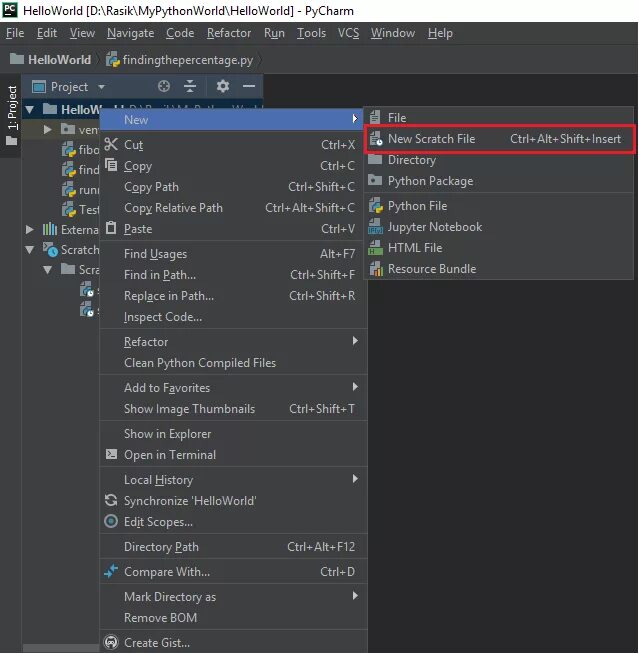Click the Edit Scopes circle icon
This screenshot has height=654, width=639.
[x=111, y=521]
